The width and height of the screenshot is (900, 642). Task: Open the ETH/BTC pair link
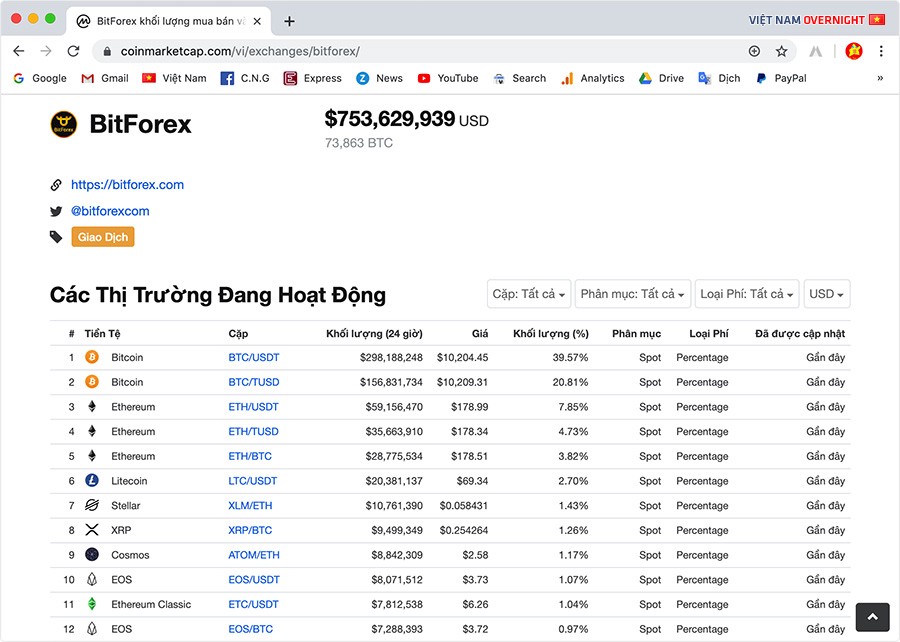point(250,456)
